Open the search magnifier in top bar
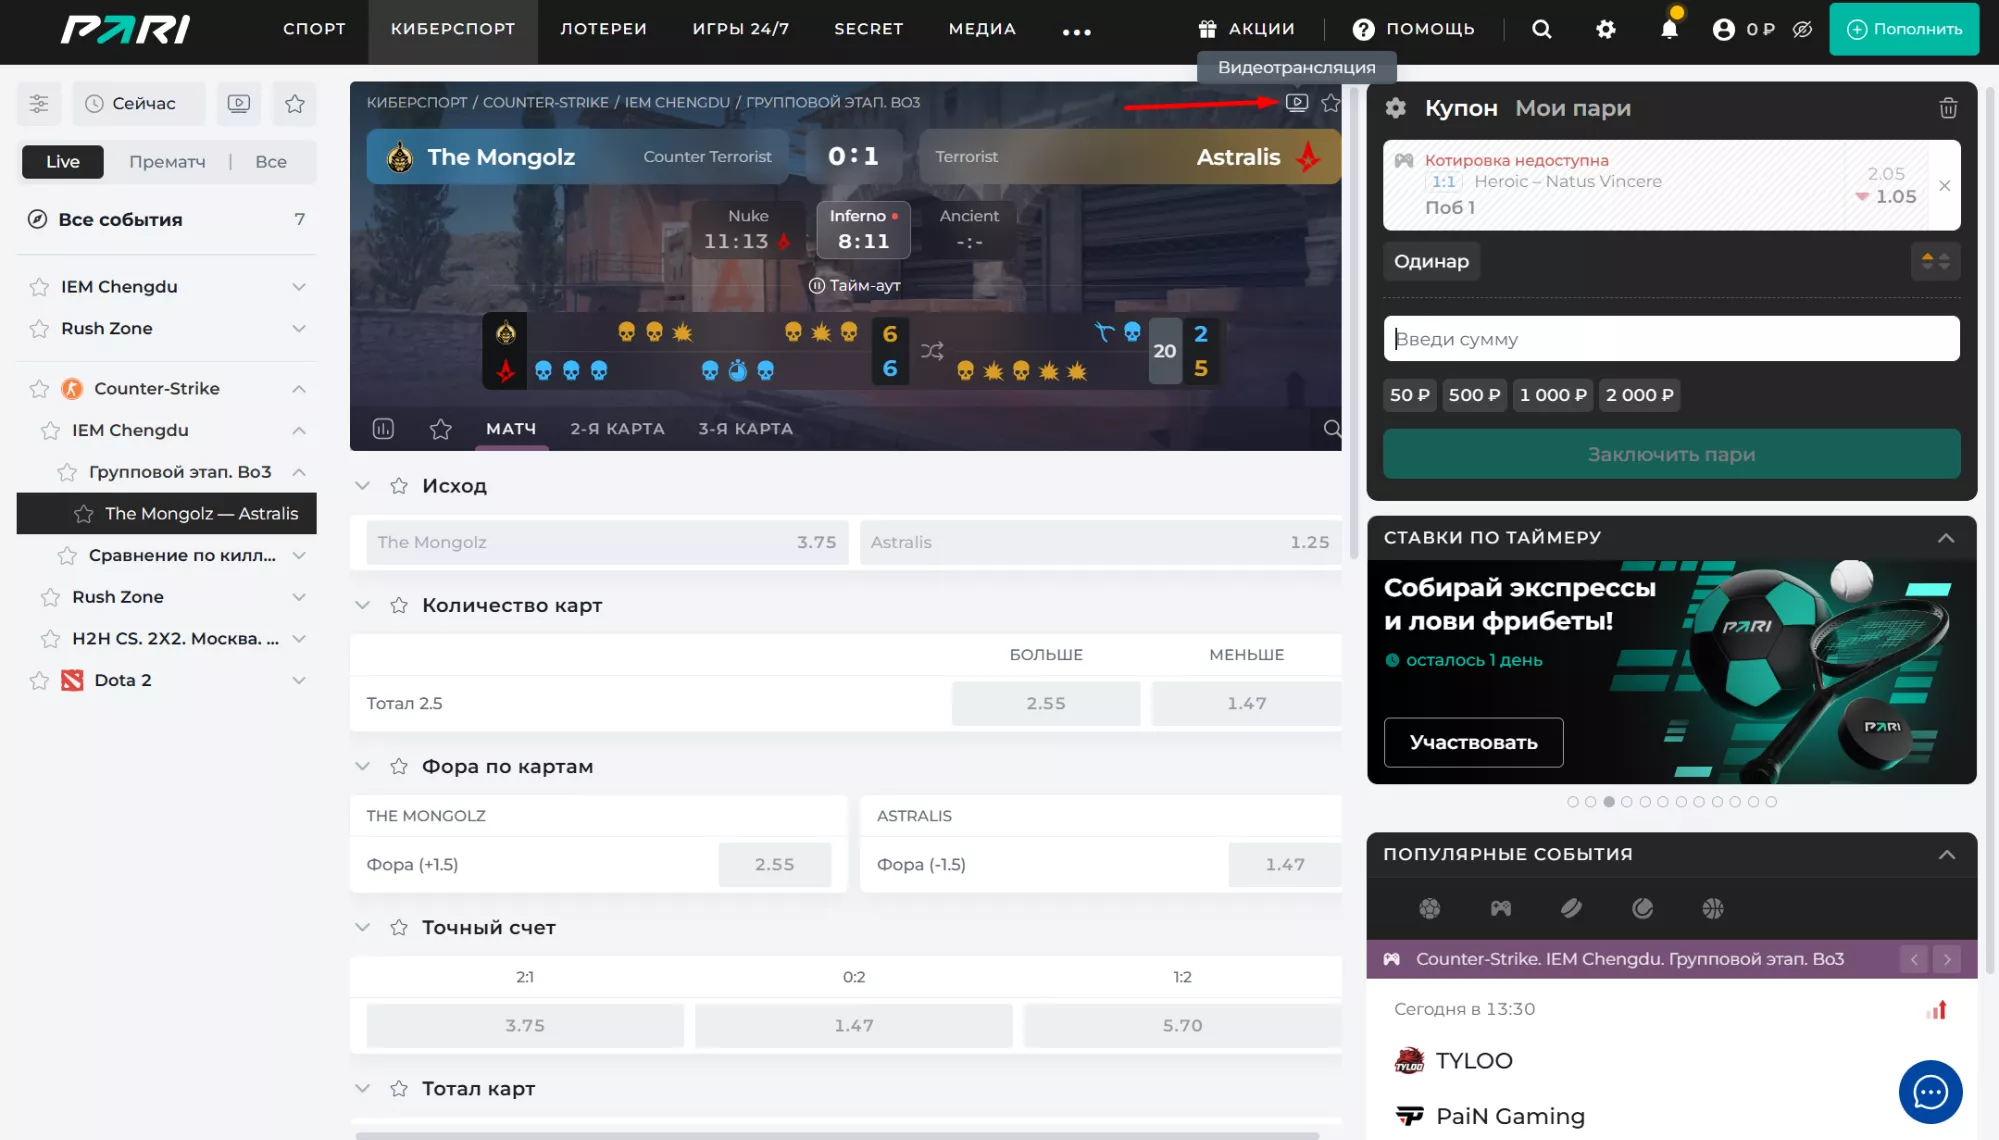Viewport: 1999px width, 1140px height. 1541,29
